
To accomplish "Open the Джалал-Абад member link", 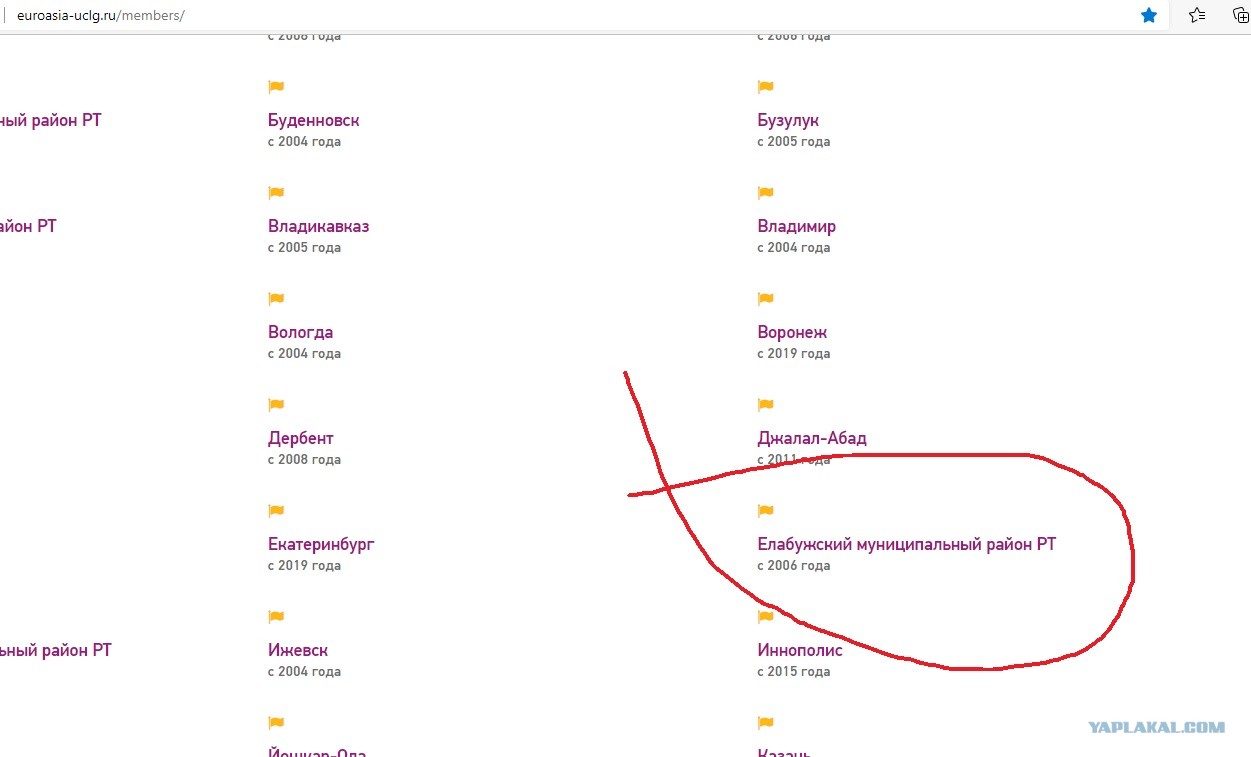I will [x=812, y=439].
